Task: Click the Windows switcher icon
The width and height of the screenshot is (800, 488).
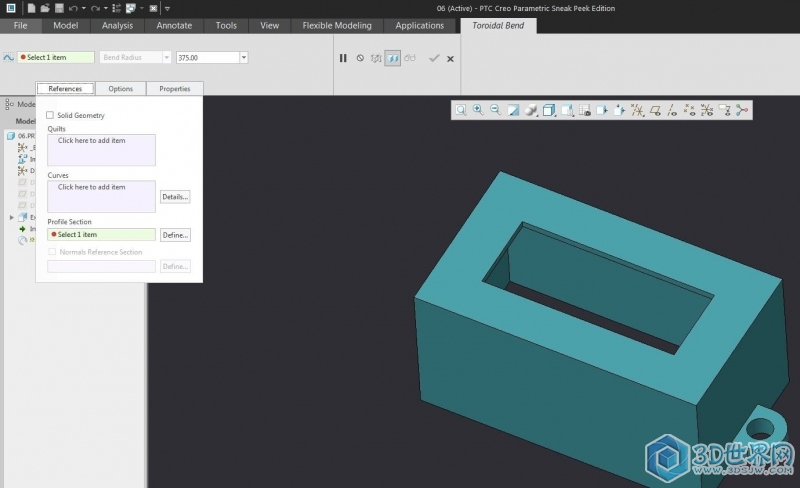Action: tap(131, 8)
